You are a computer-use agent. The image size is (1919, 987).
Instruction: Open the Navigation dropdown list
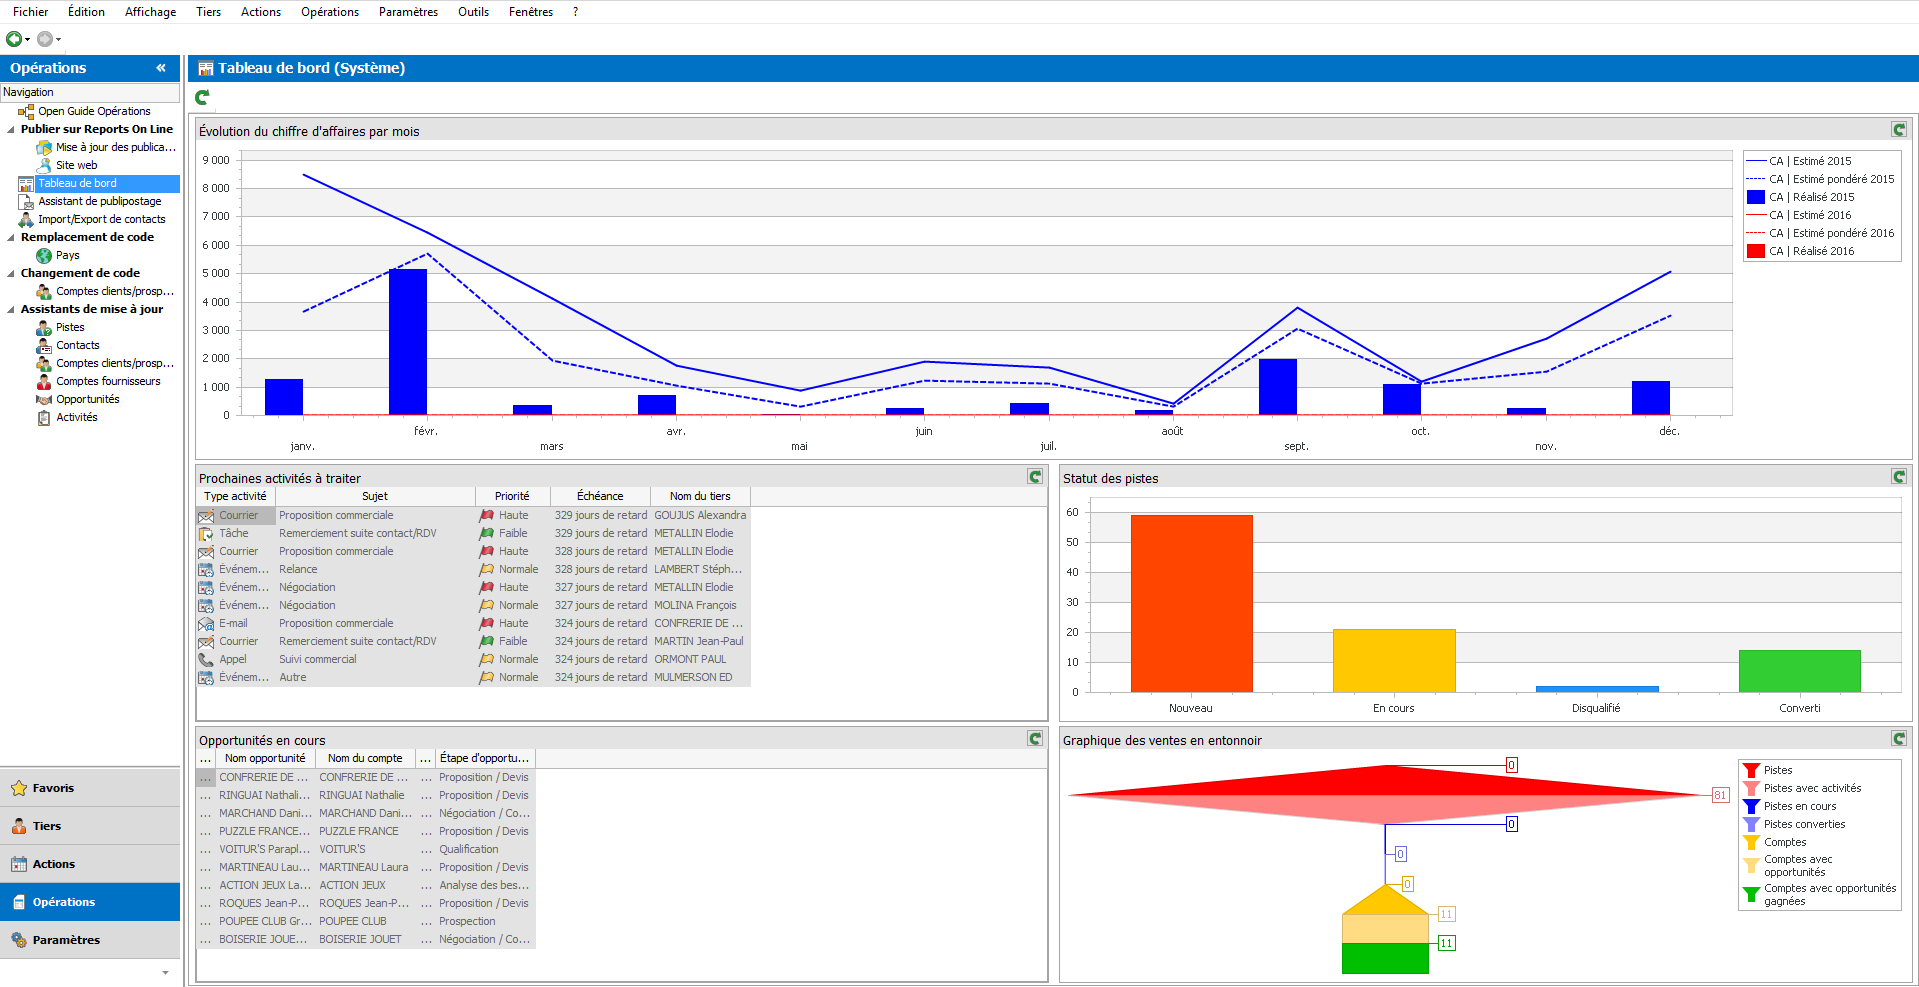tap(90, 92)
